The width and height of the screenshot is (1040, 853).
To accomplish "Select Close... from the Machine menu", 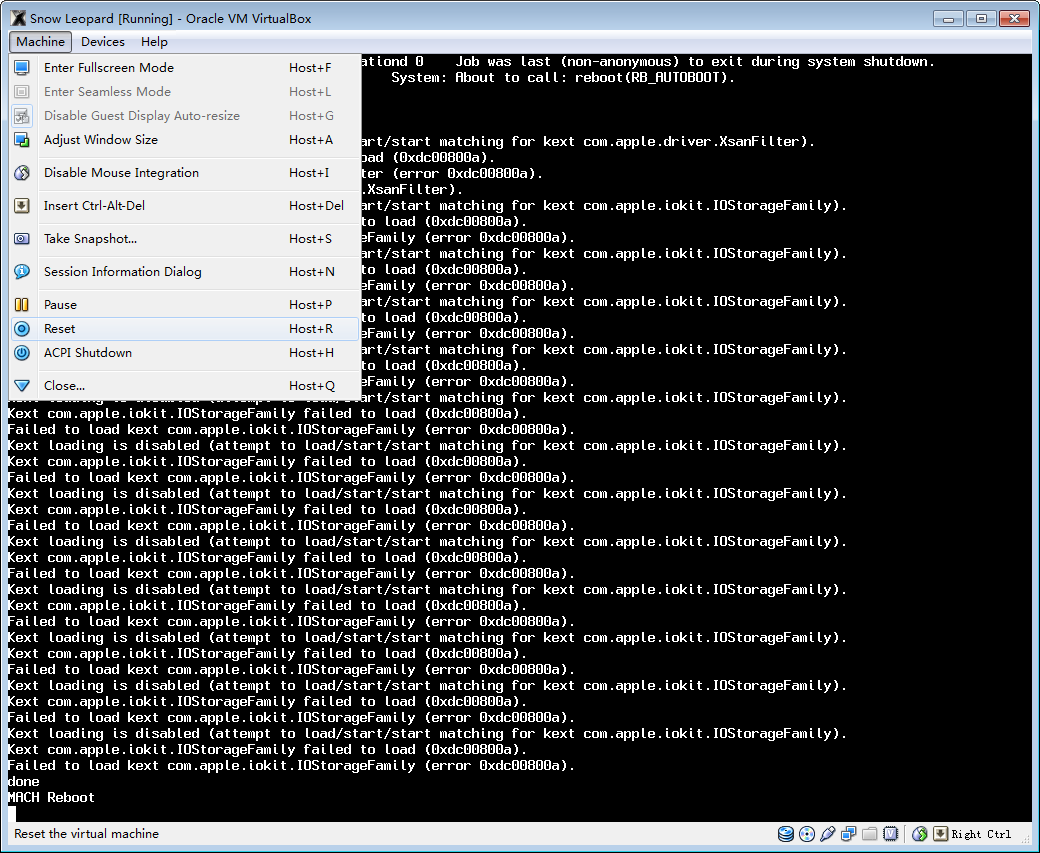I will (x=185, y=385).
